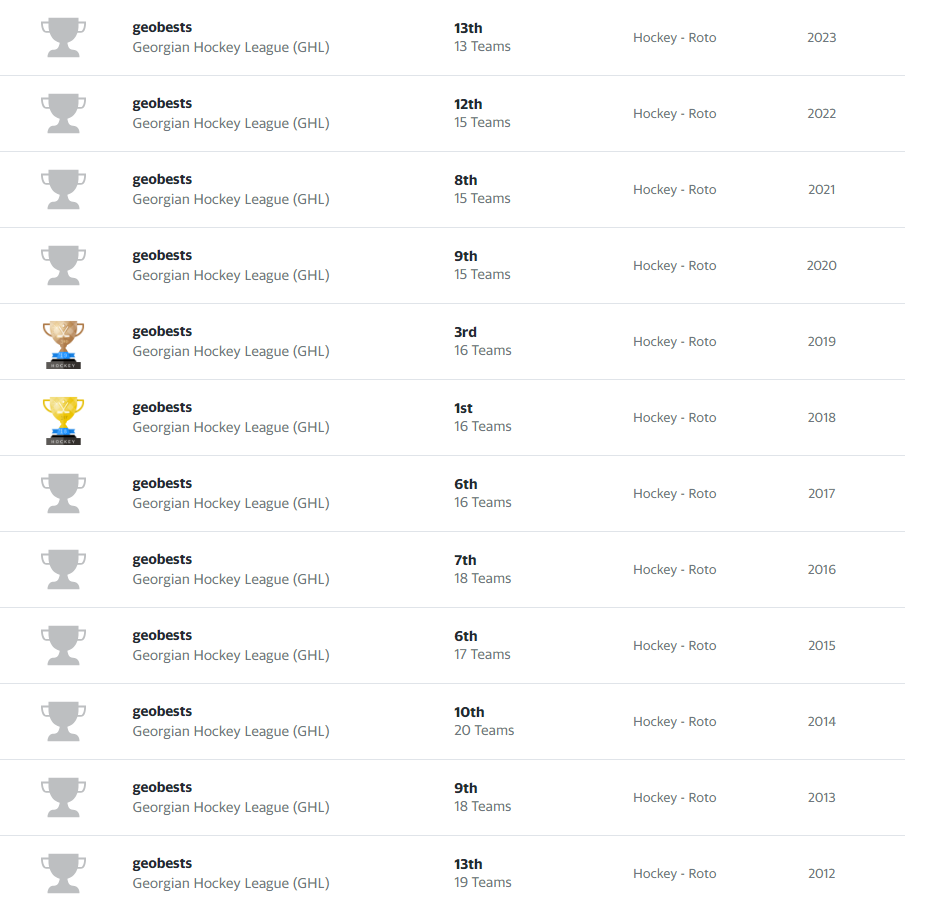
Task: Click the gray trophy in the 2017 row
Action: [x=63, y=494]
